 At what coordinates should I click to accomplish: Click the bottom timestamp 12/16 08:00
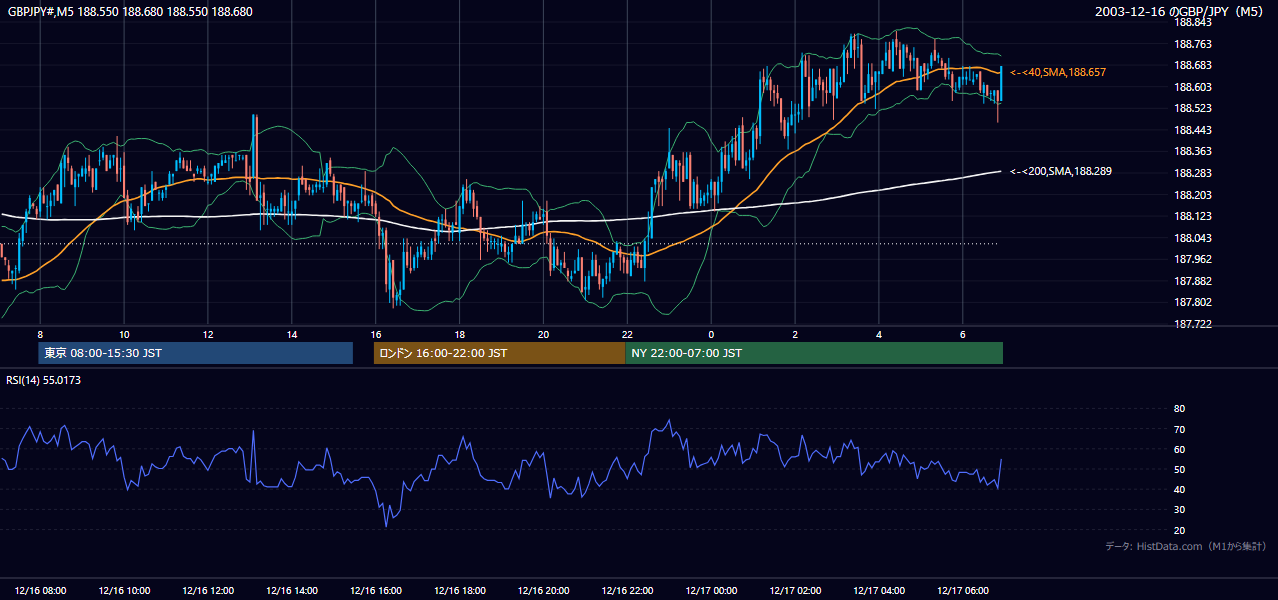point(40,590)
